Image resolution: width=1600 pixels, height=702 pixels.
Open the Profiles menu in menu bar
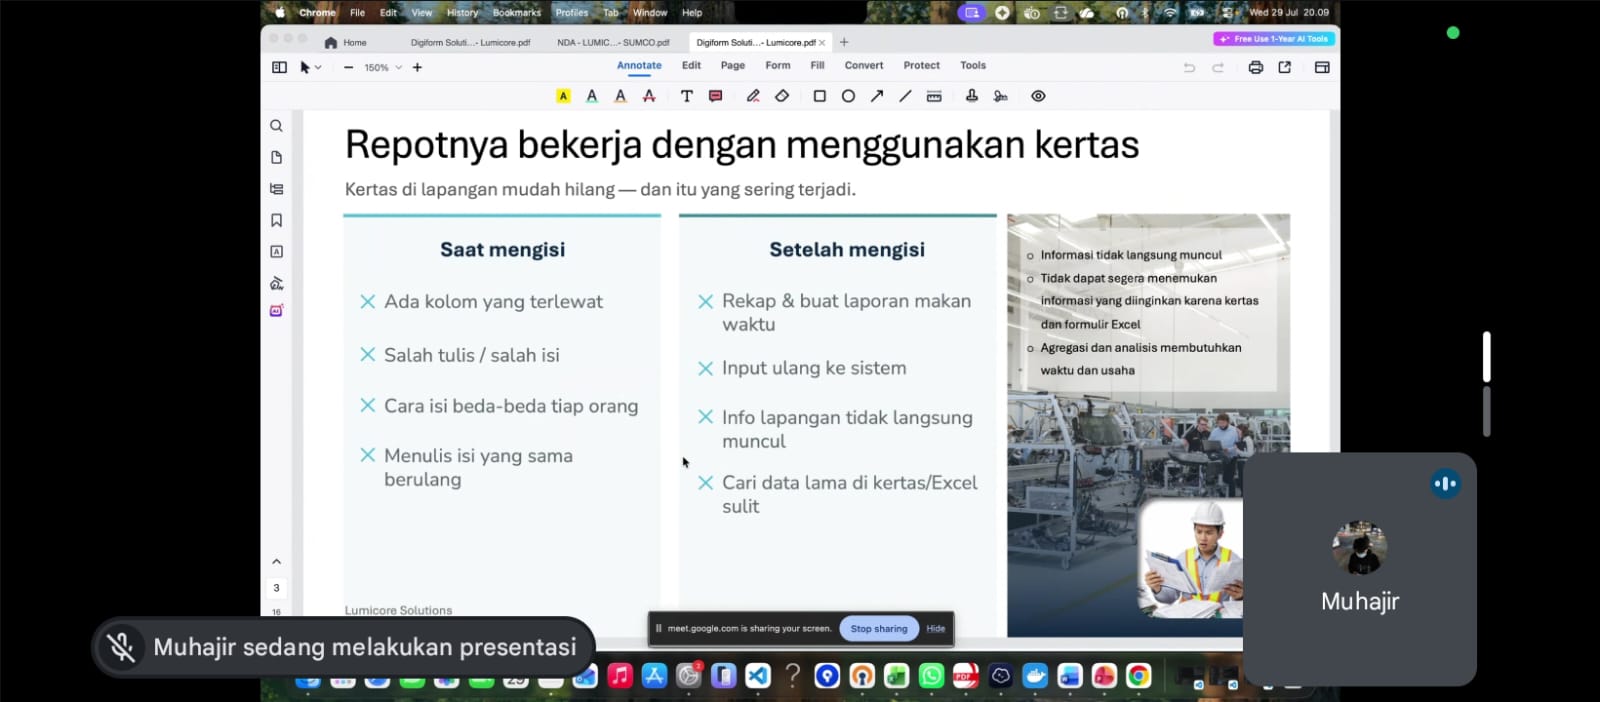pyautogui.click(x=572, y=12)
